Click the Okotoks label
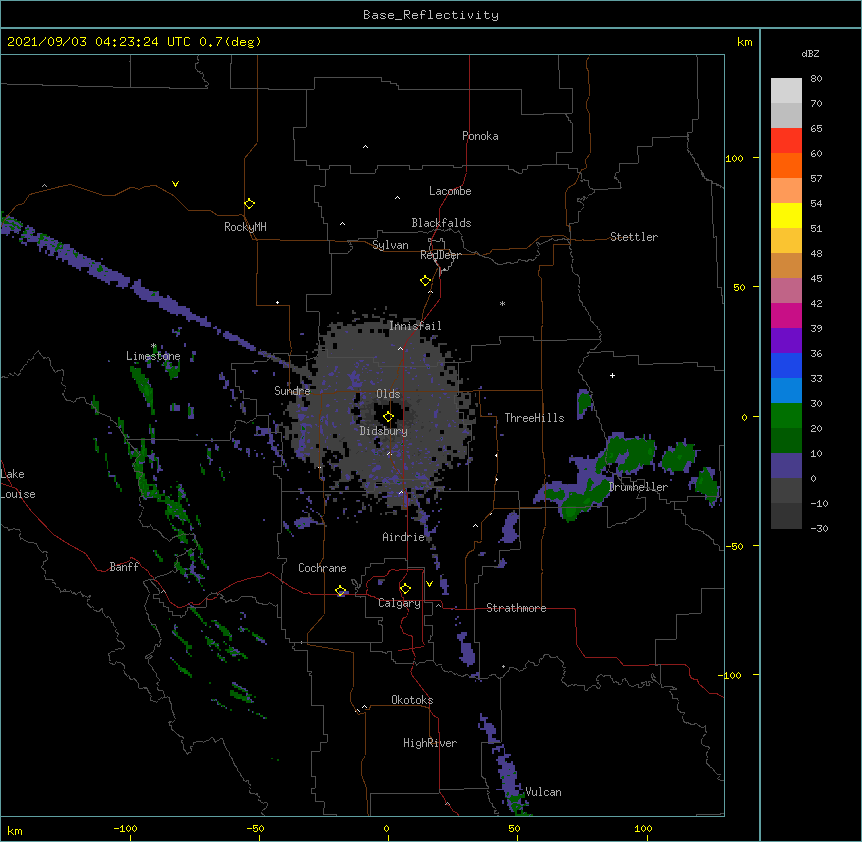Viewport: 862px width, 842px height. point(412,700)
